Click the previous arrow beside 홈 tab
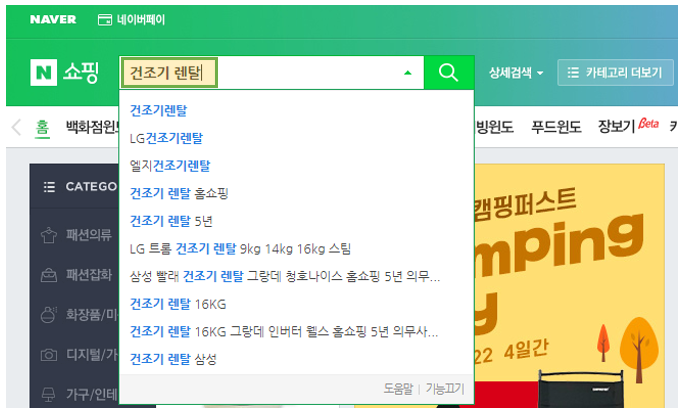The image size is (685, 418). (16, 127)
